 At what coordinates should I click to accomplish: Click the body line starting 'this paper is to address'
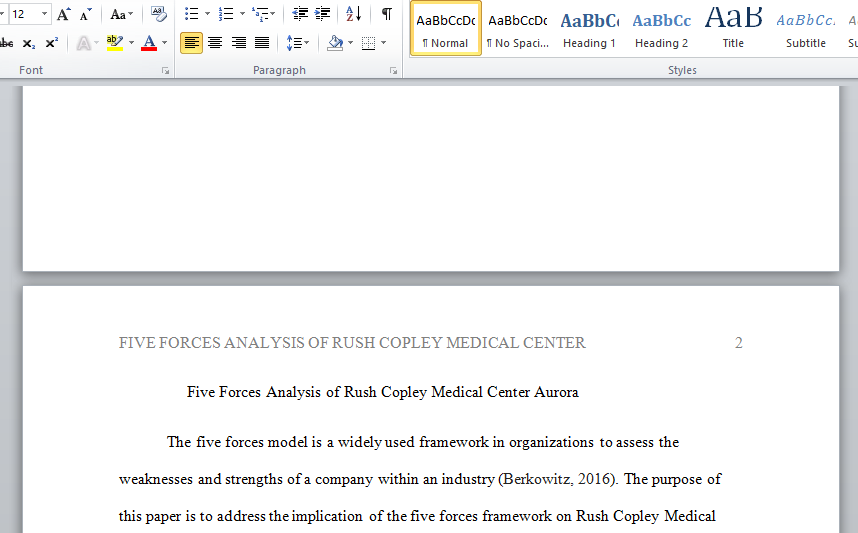tap(417, 517)
